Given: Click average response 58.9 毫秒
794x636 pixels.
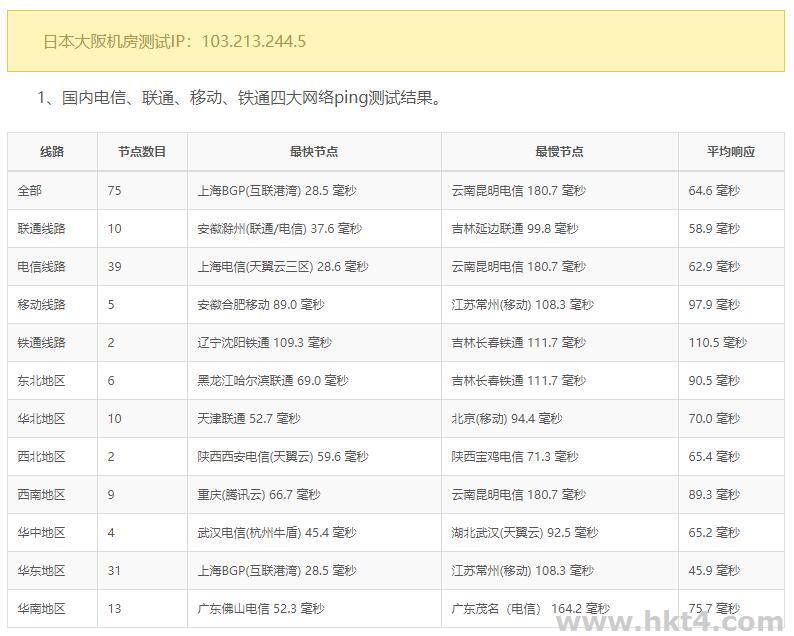Looking at the screenshot, I should [x=714, y=228].
